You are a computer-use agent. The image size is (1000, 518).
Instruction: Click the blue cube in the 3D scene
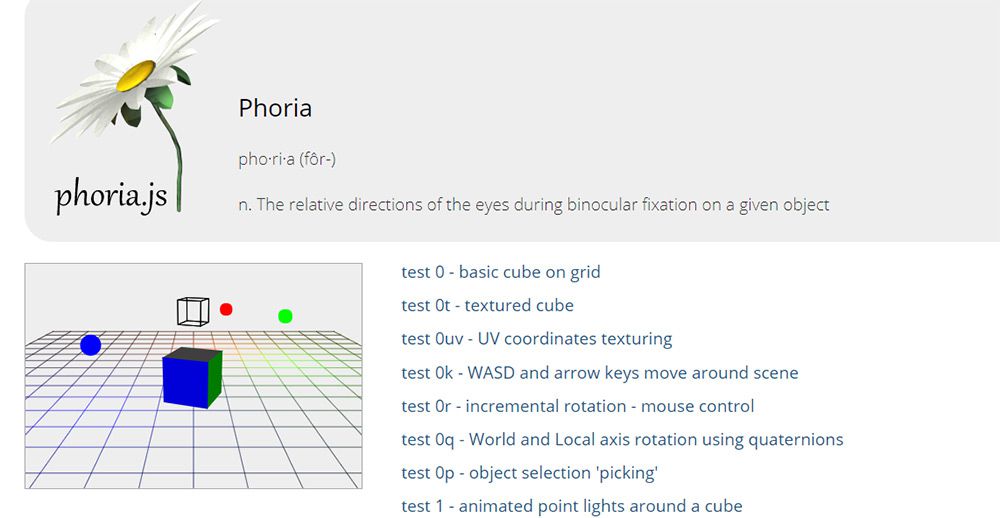tap(184, 378)
